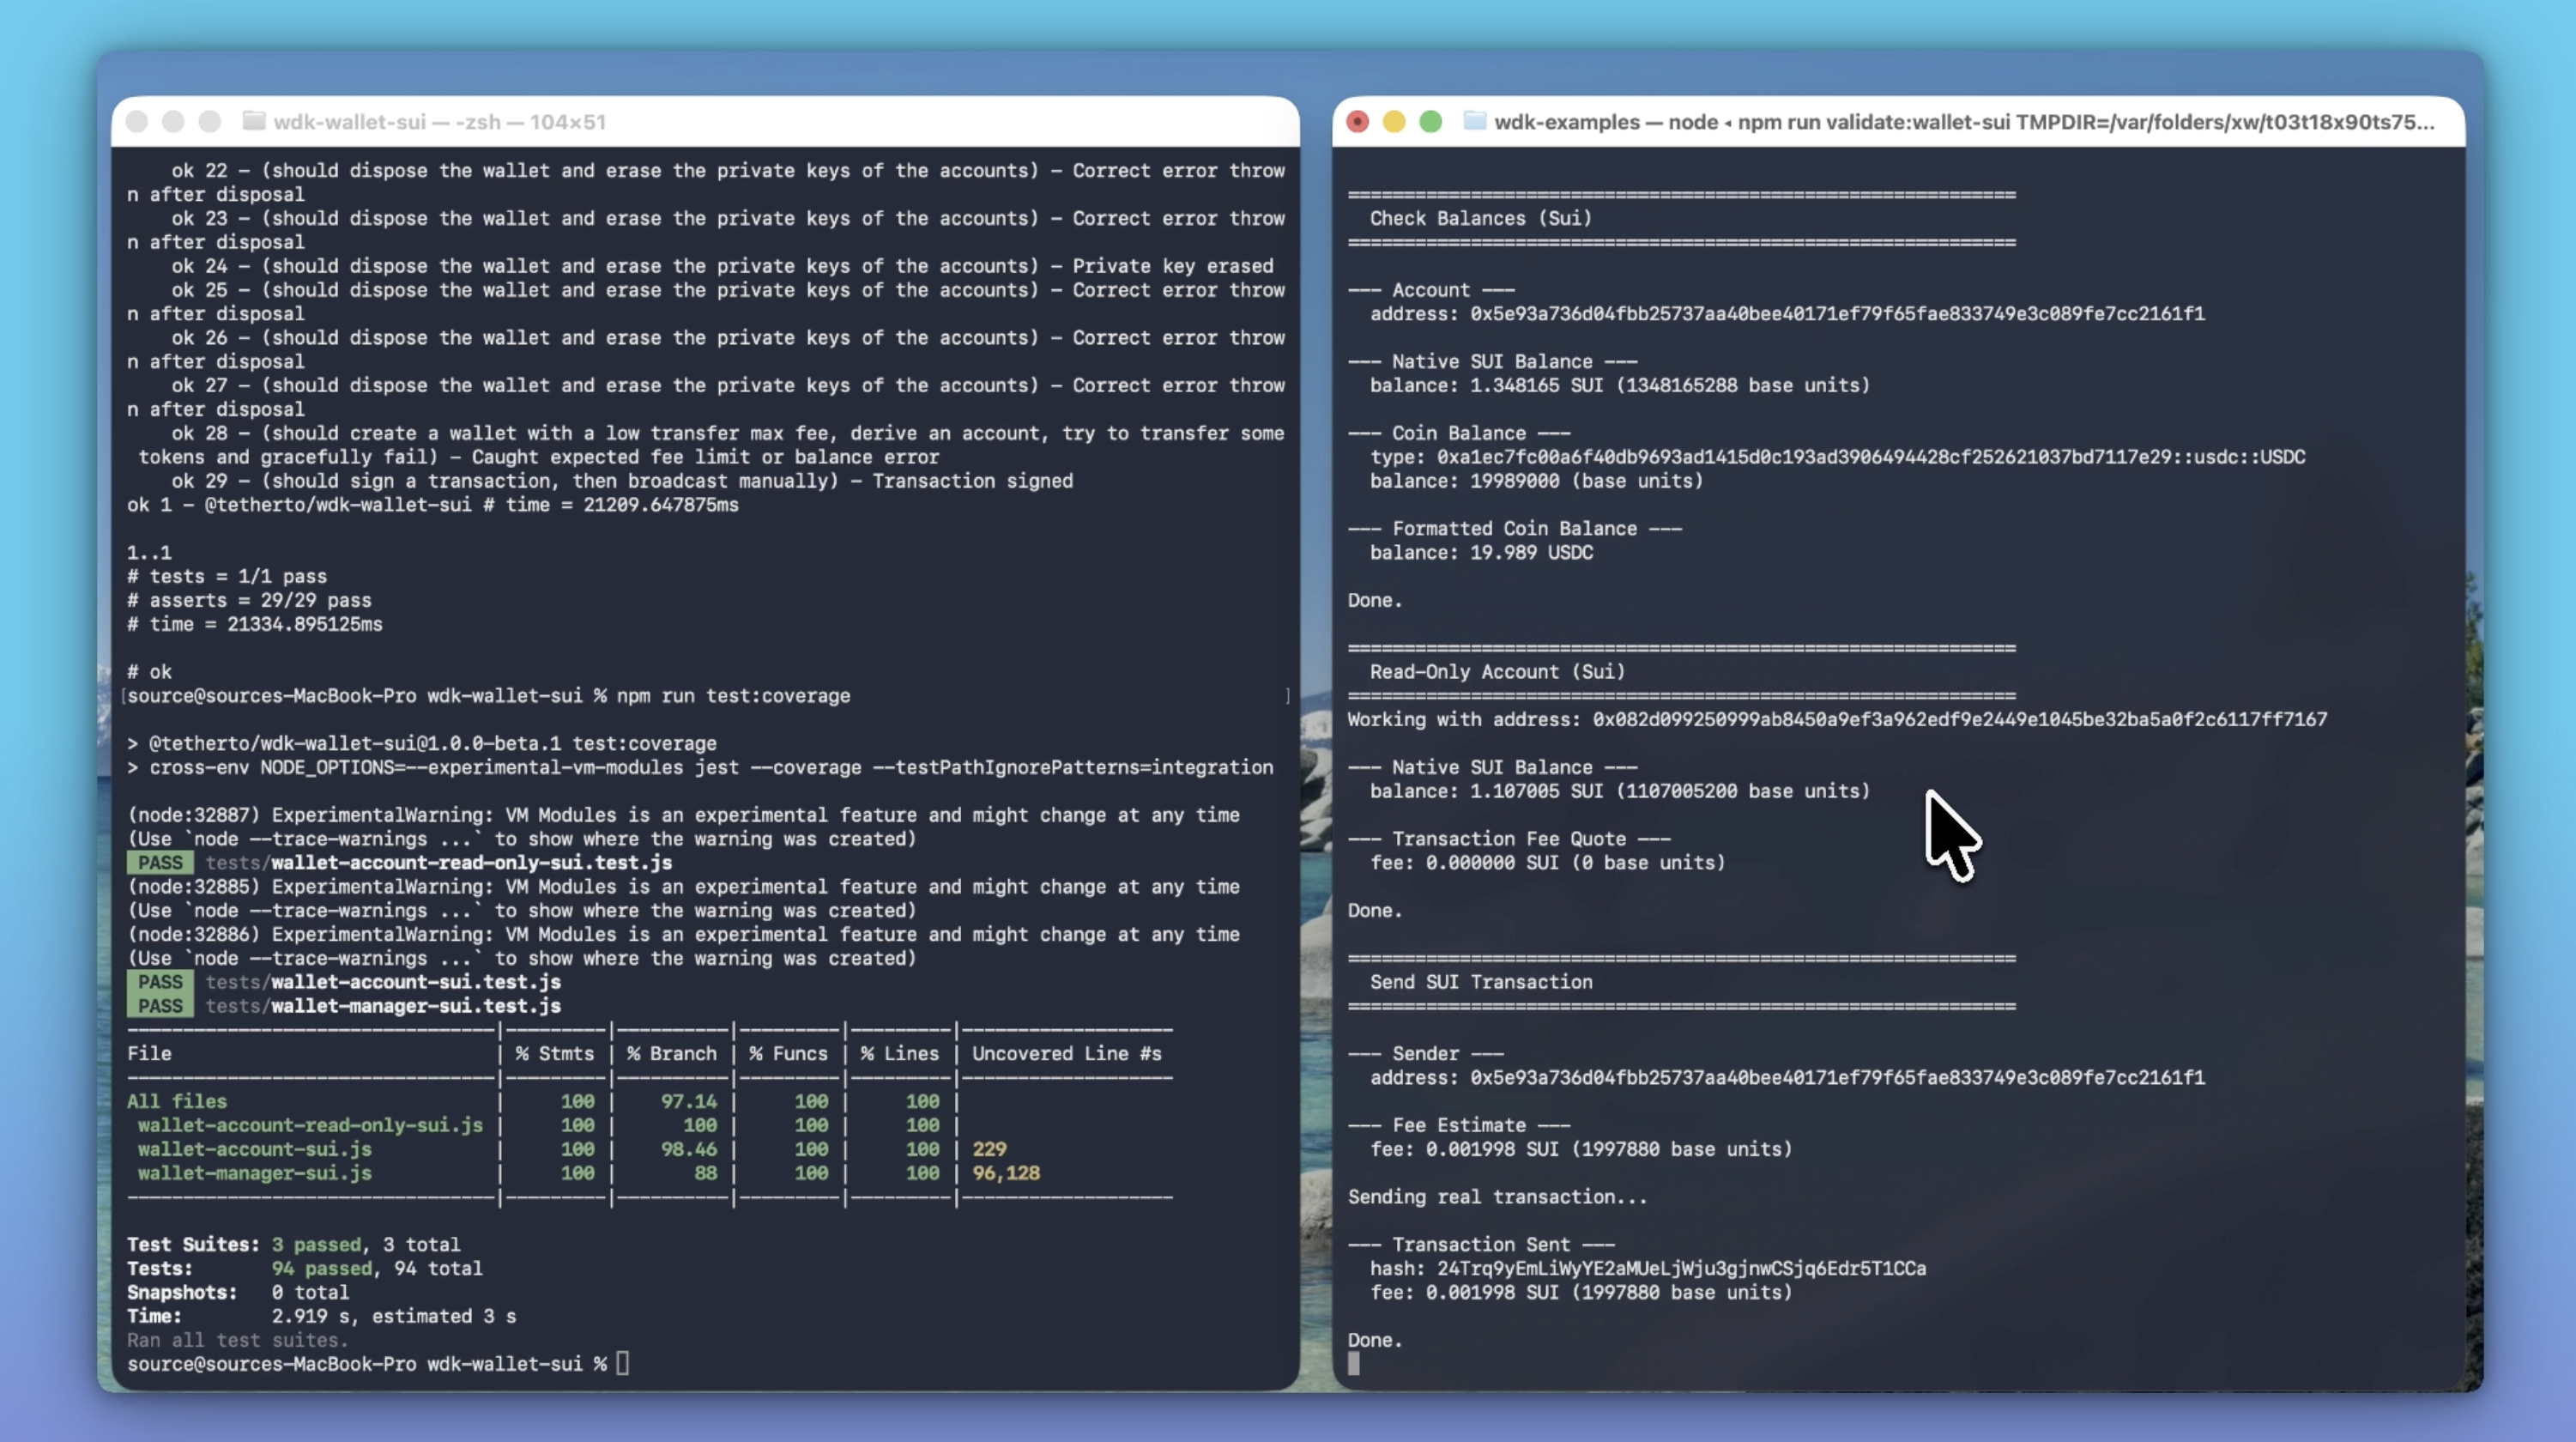Click the 'Send SUI Transaction' heading
2576x1442 pixels.
click(x=1481, y=982)
